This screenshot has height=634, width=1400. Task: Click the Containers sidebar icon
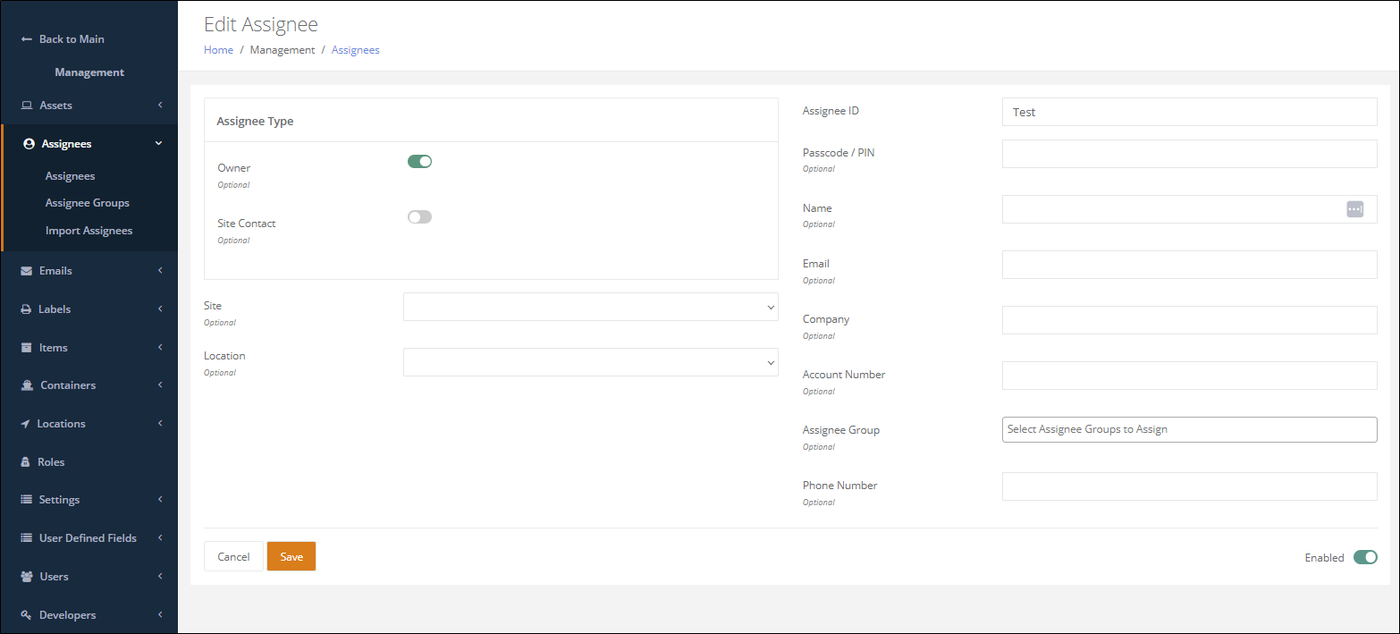(27, 386)
